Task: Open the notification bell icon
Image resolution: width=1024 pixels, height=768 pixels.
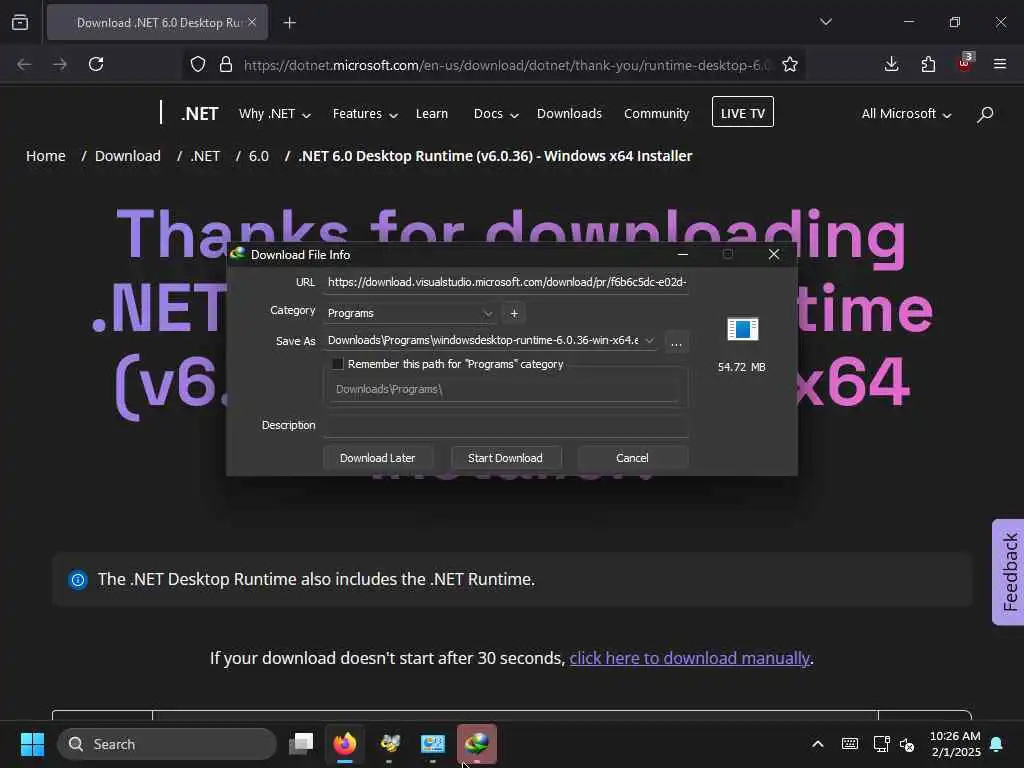Action: click(x=997, y=744)
